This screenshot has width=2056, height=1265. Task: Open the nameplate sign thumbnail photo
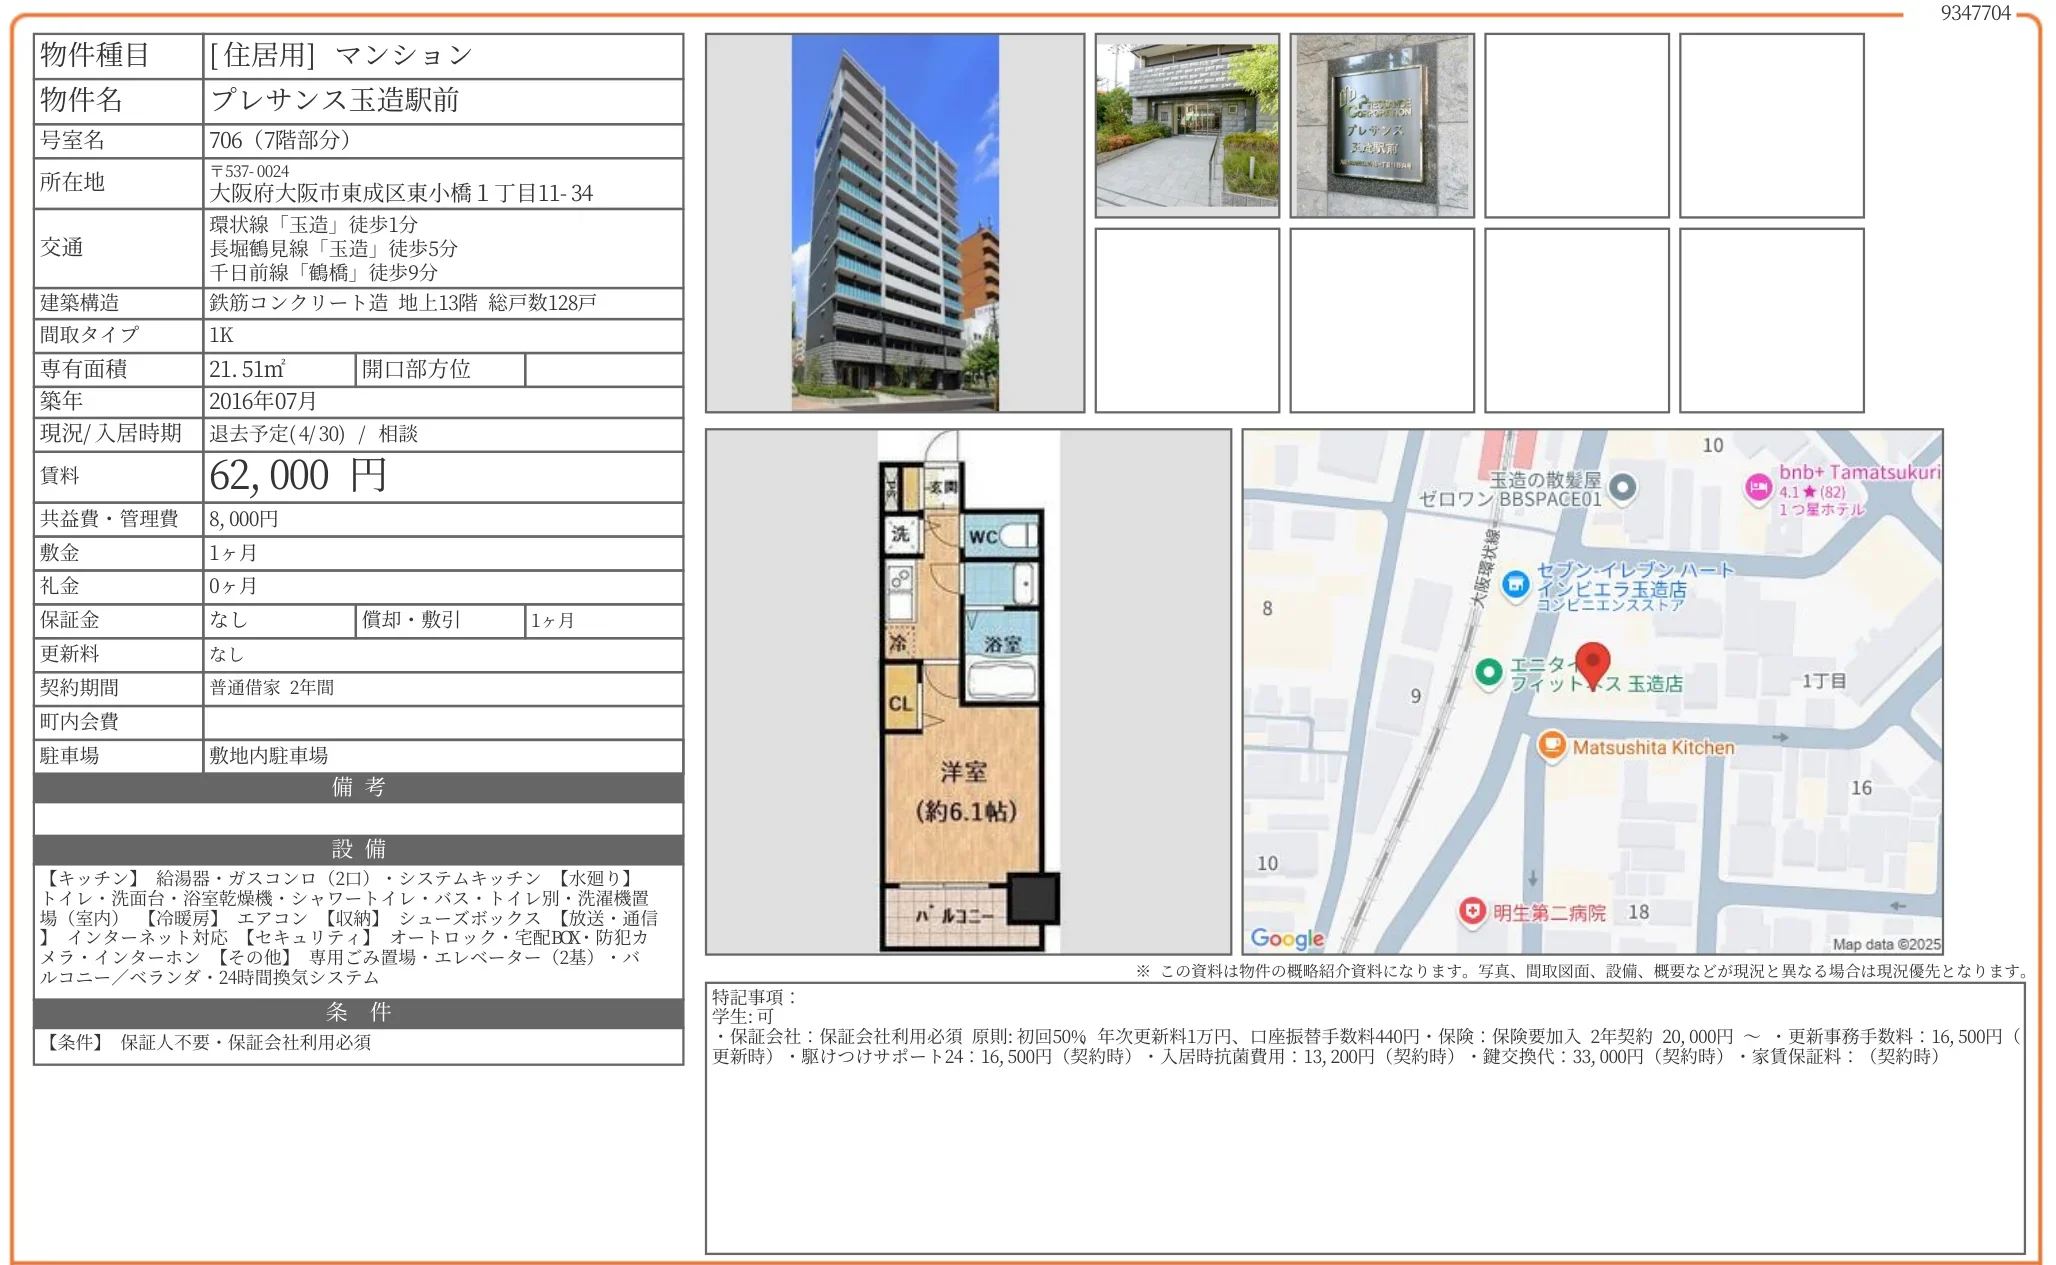(1382, 126)
